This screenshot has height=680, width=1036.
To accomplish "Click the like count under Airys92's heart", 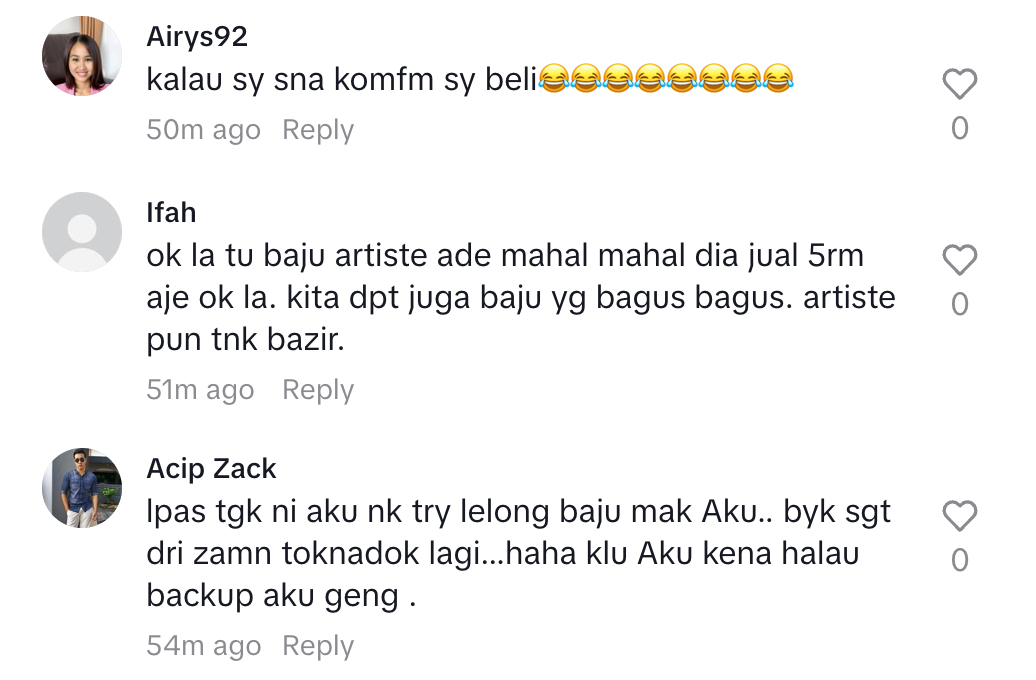I will tap(959, 128).
